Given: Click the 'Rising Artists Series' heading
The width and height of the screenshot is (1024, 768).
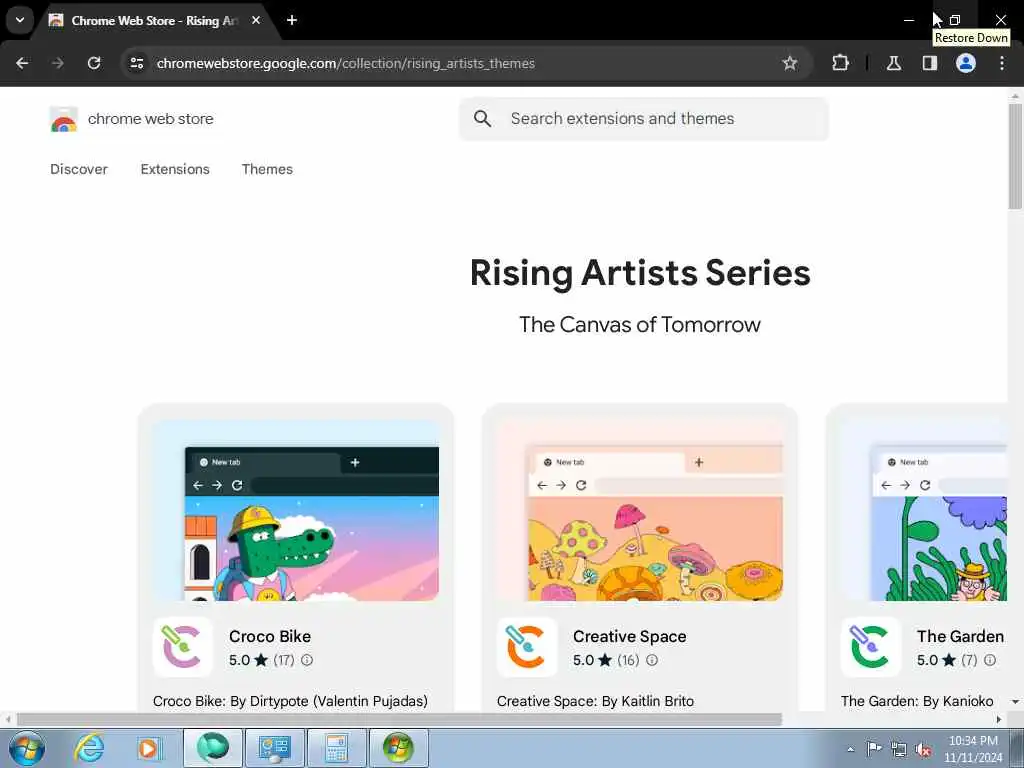Looking at the screenshot, I should (640, 272).
